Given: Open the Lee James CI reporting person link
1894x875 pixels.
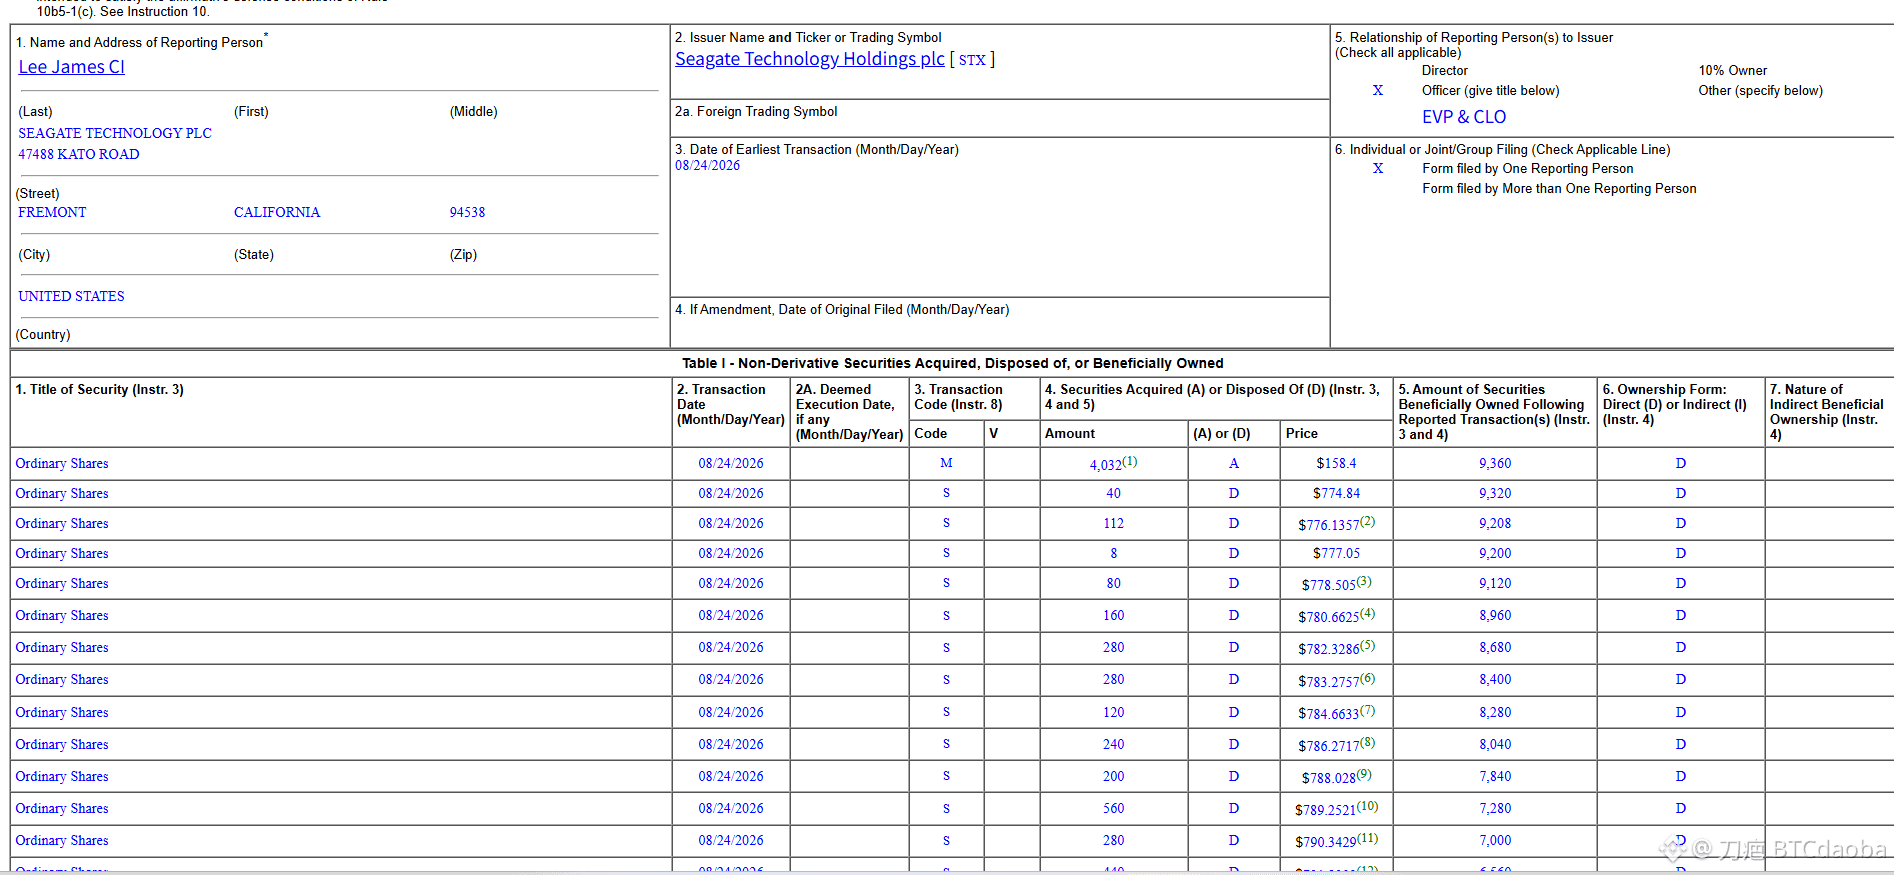Looking at the screenshot, I should 72,67.
